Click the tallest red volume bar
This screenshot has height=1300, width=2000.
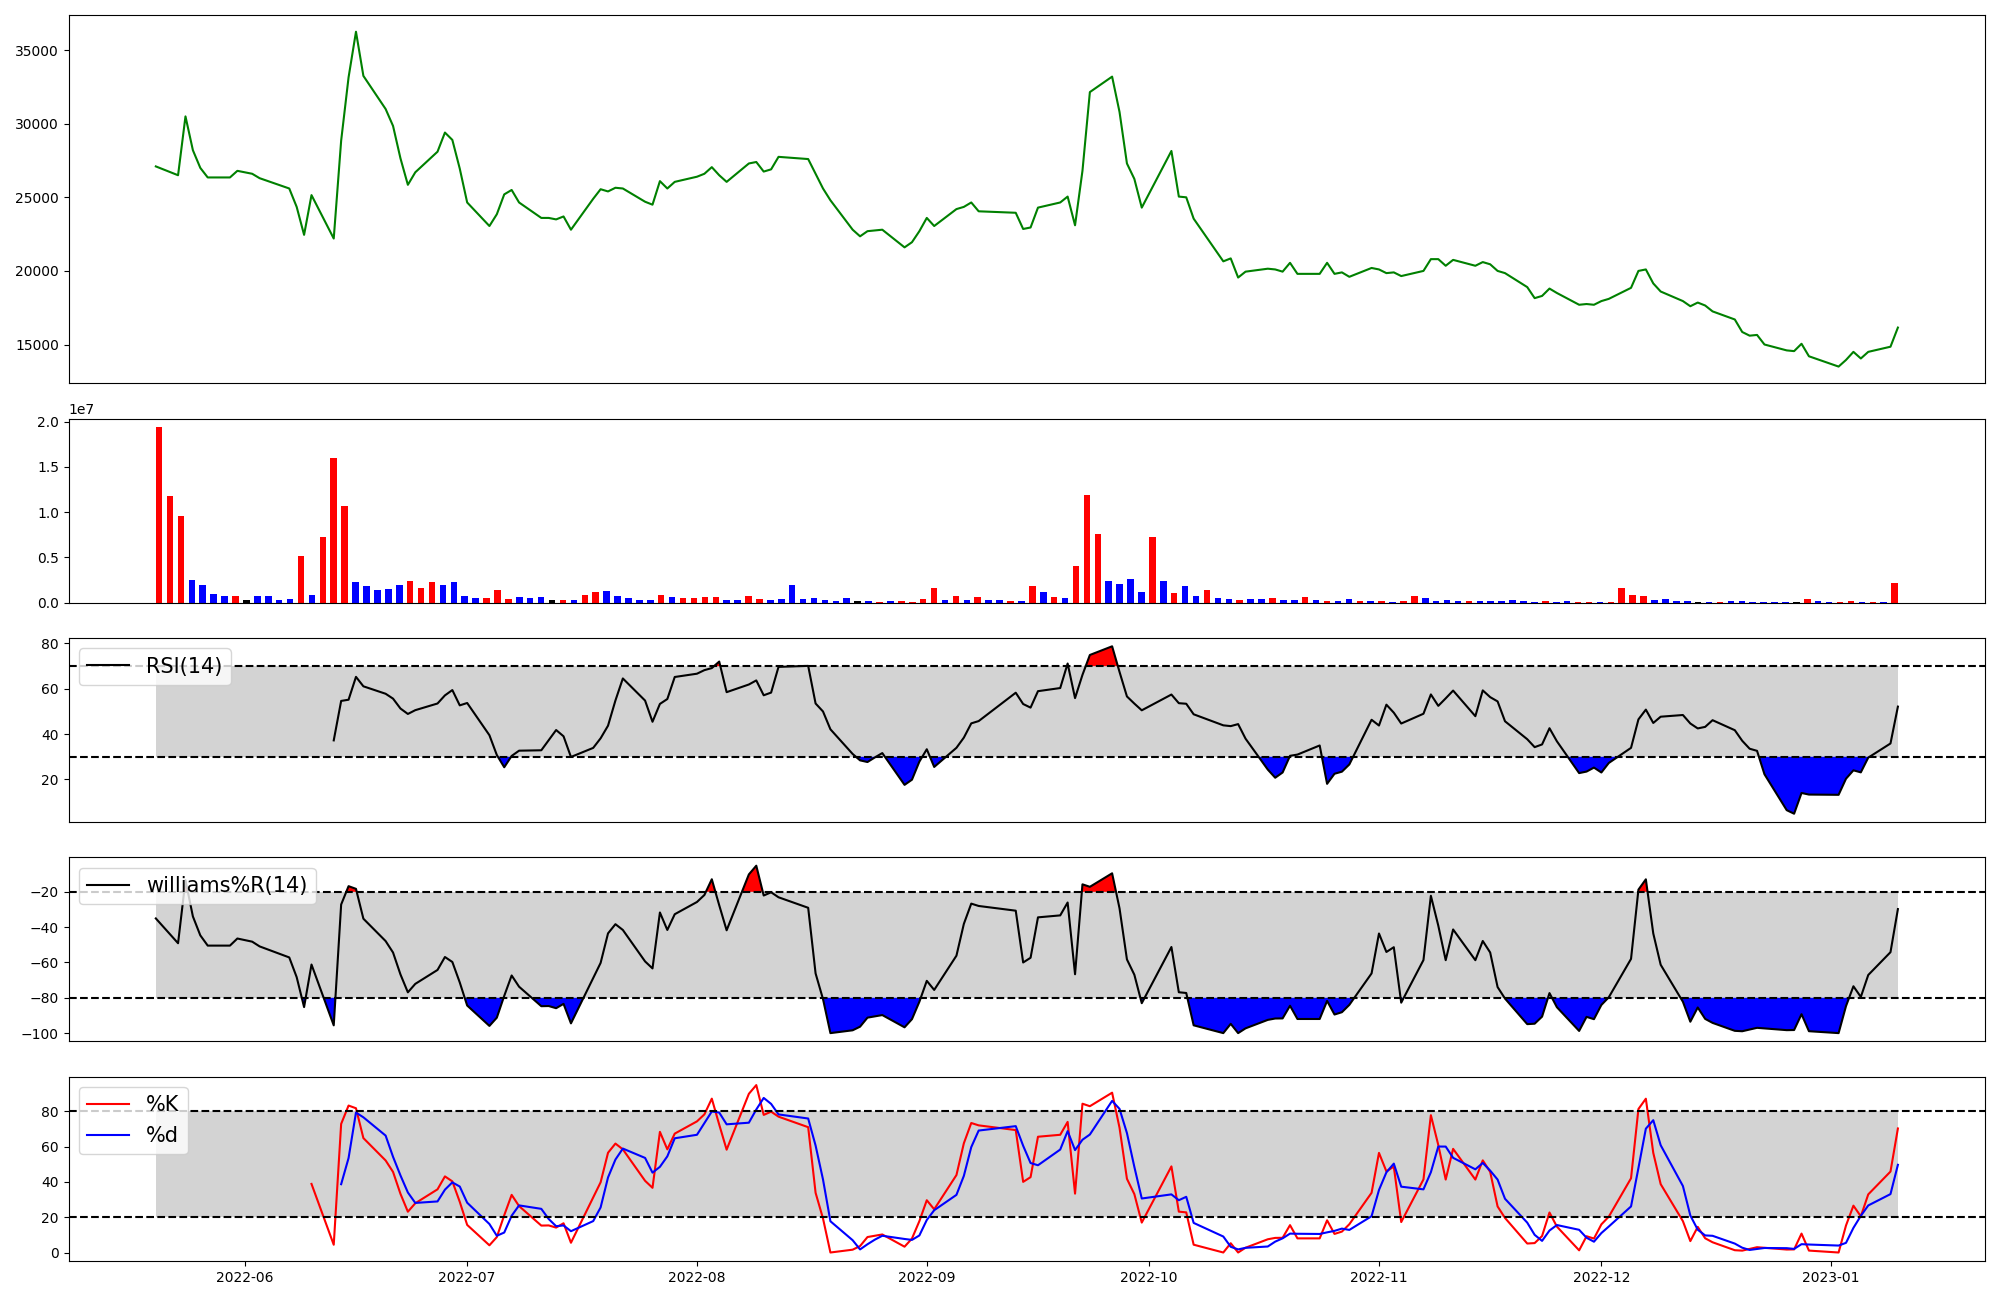click(x=159, y=515)
